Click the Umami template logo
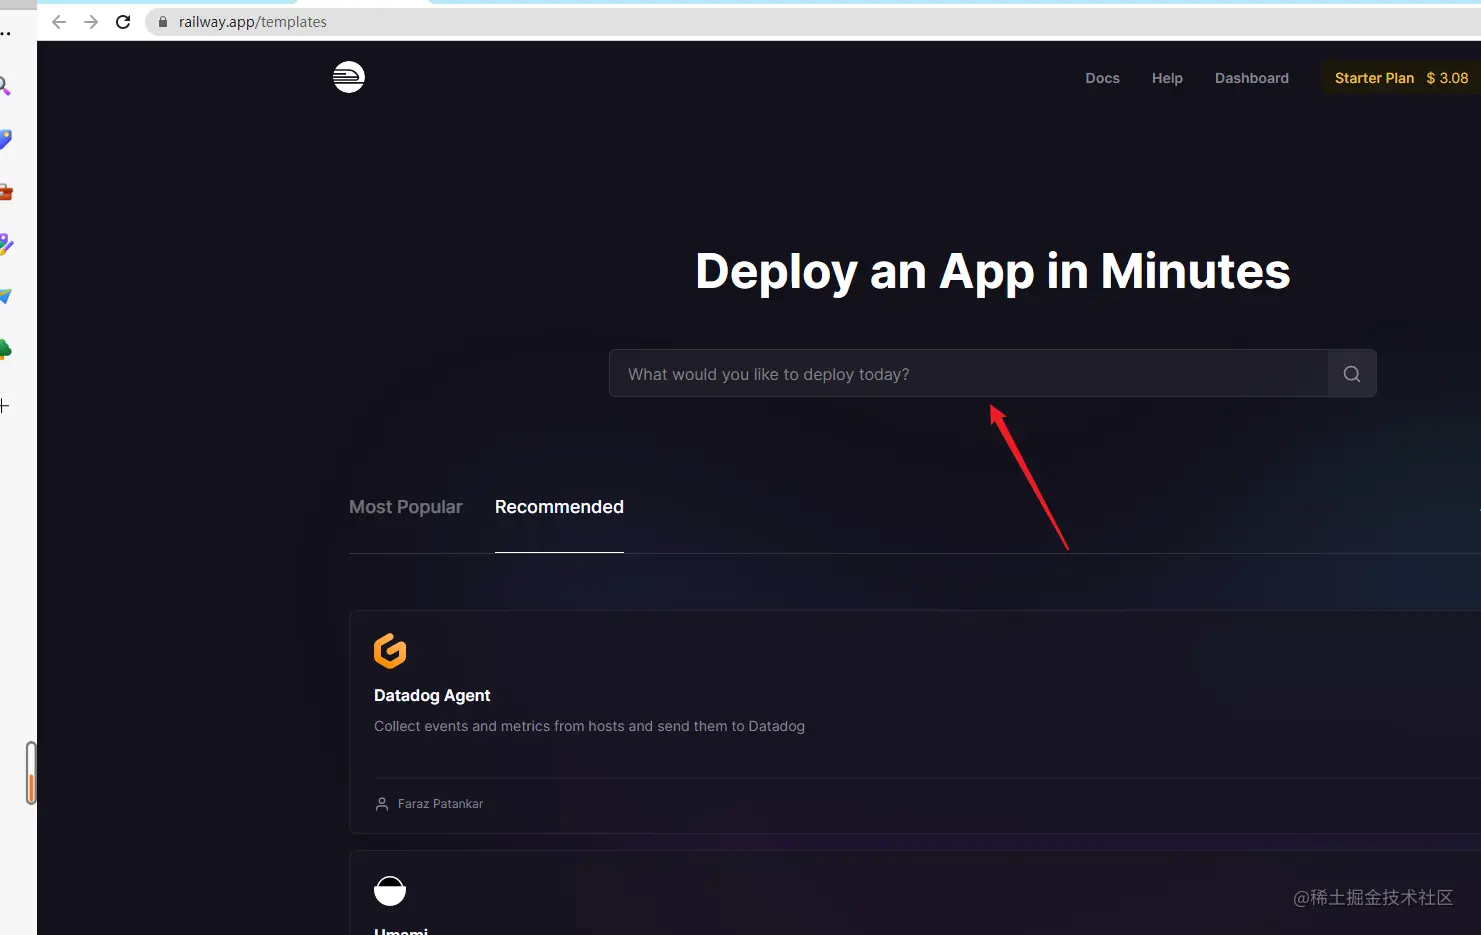The image size is (1481, 935). (x=390, y=890)
